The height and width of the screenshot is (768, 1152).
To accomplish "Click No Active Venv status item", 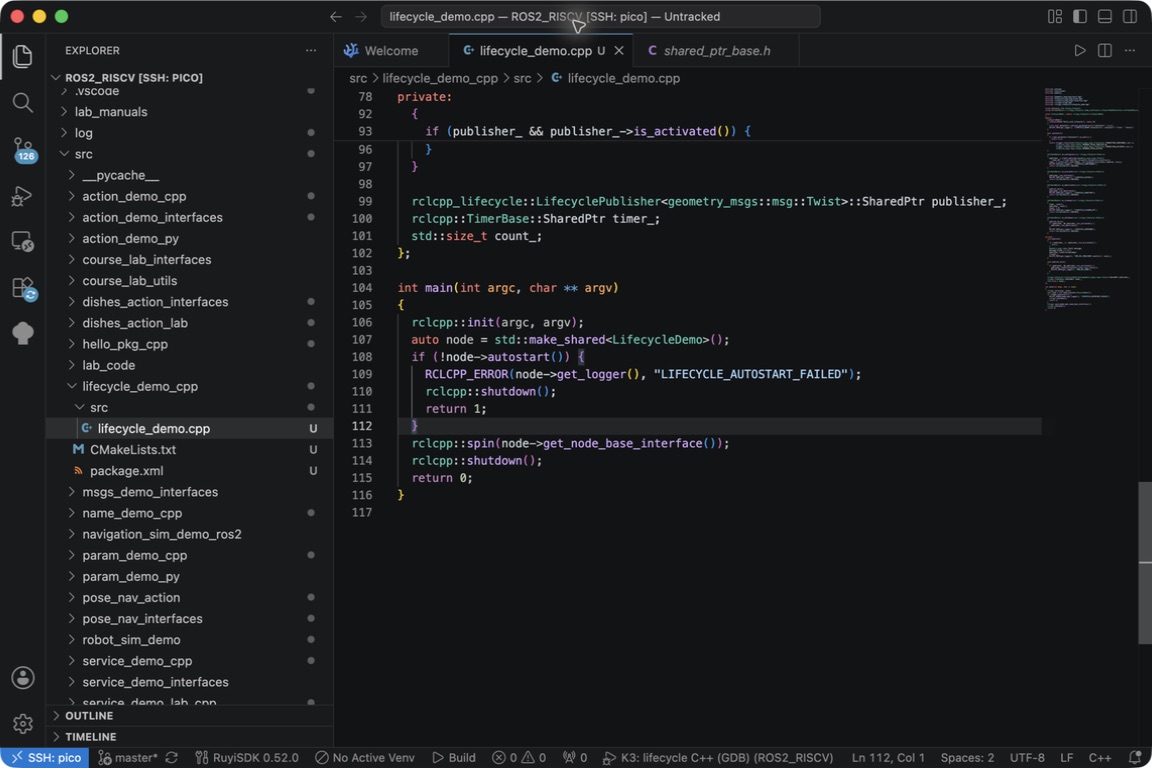I will pos(364,758).
